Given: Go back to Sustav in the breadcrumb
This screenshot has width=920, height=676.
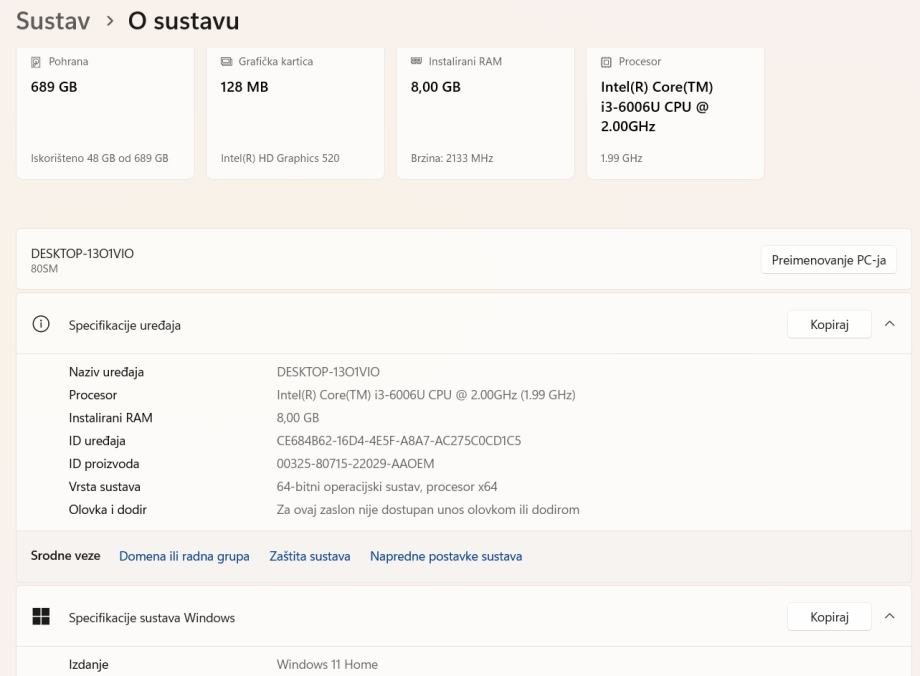Looking at the screenshot, I should 53,21.
